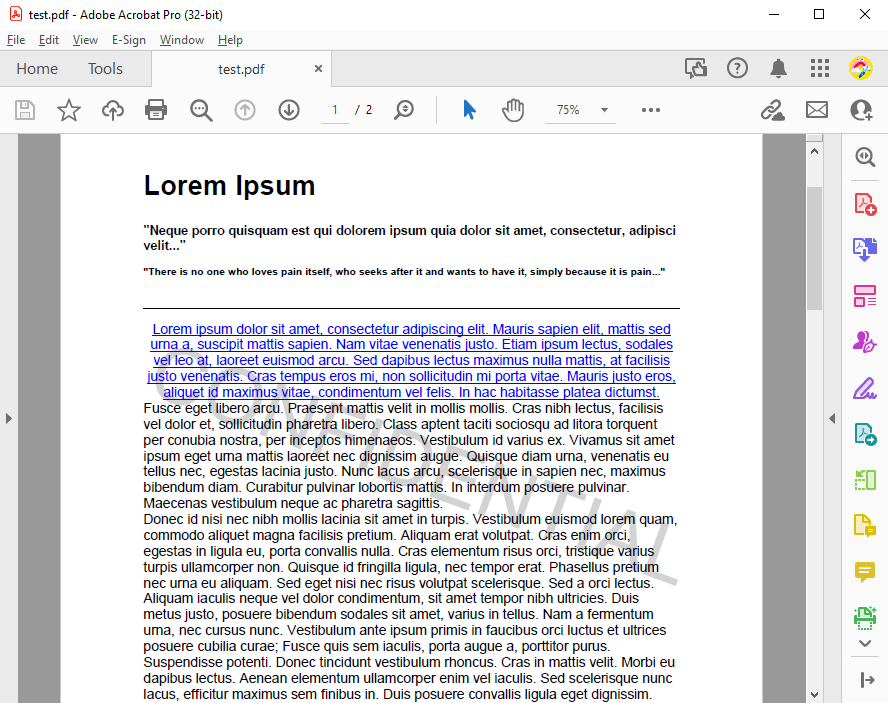Expand more tools chevron in right pane
Screen dimensions: 888x703
tap(865, 644)
